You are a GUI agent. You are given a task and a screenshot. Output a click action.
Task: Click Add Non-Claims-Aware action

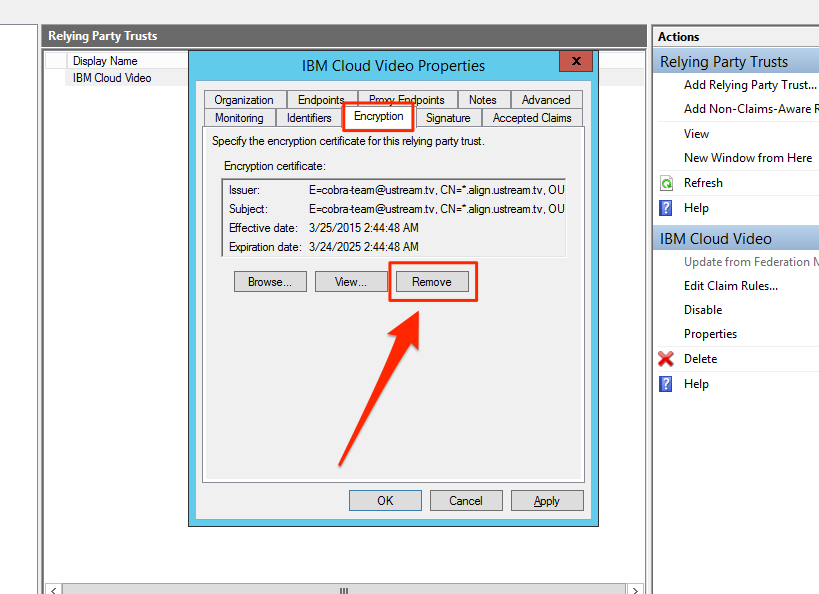pos(751,109)
